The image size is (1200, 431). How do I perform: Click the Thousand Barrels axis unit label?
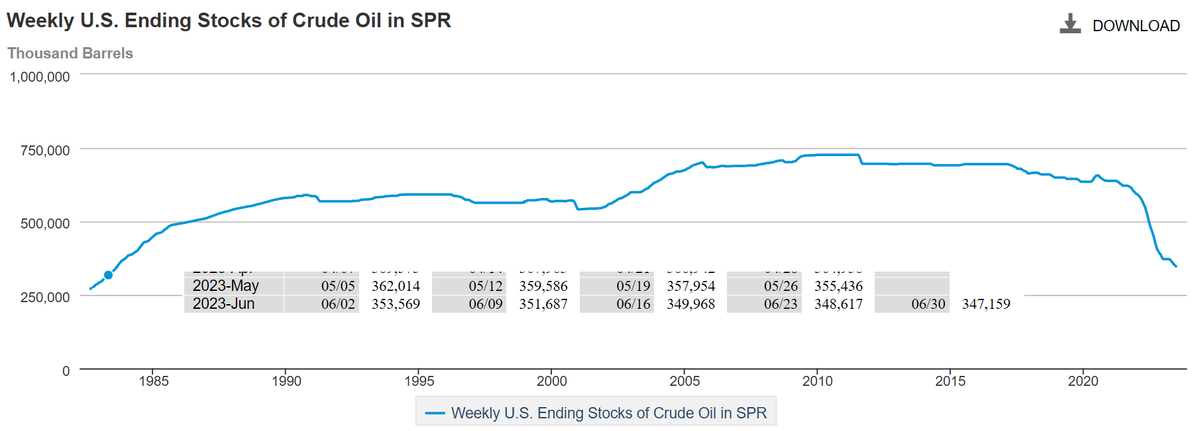(x=70, y=52)
